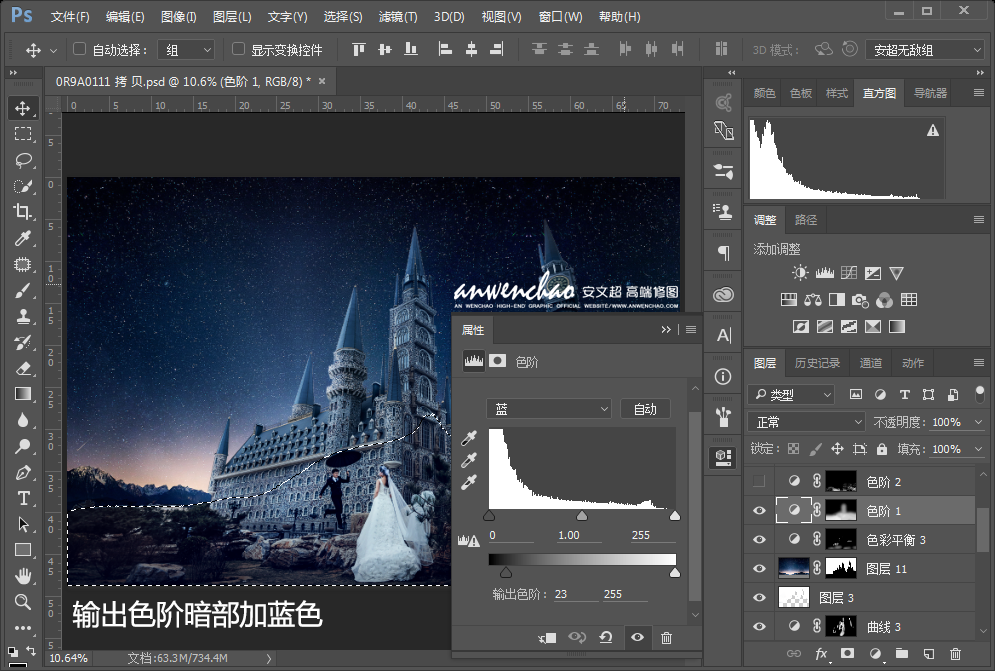Add a Brightness/Contrast adjustment
The height and width of the screenshot is (671, 995).
[800, 273]
